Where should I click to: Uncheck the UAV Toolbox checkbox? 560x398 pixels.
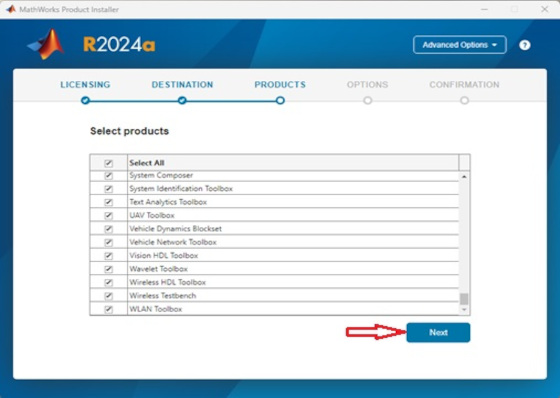108,215
